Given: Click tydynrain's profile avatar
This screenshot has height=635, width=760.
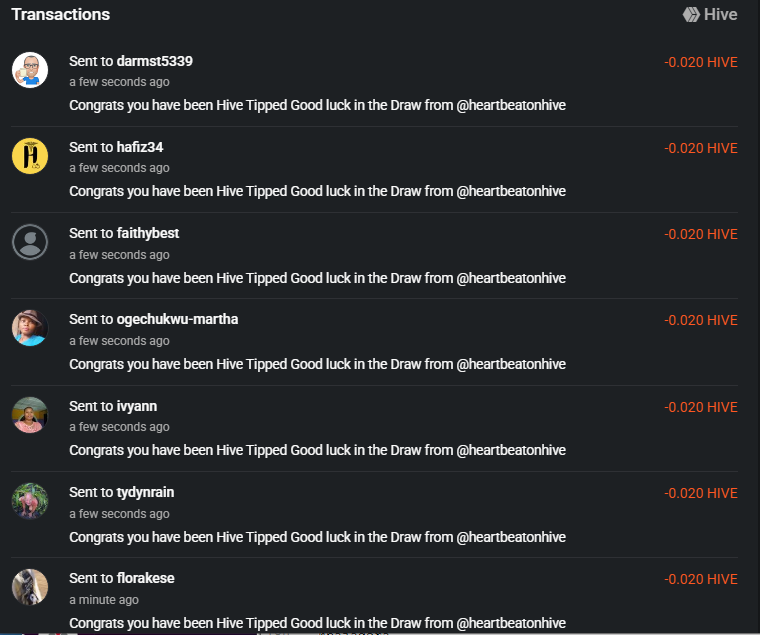Looking at the screenshot, I should (30, 501).
